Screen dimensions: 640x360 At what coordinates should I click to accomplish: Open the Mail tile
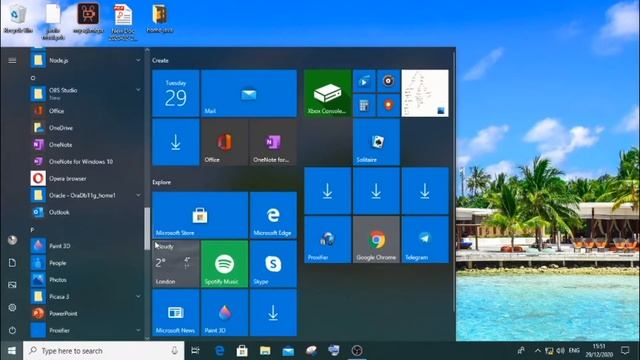click(x=249, y=93)
